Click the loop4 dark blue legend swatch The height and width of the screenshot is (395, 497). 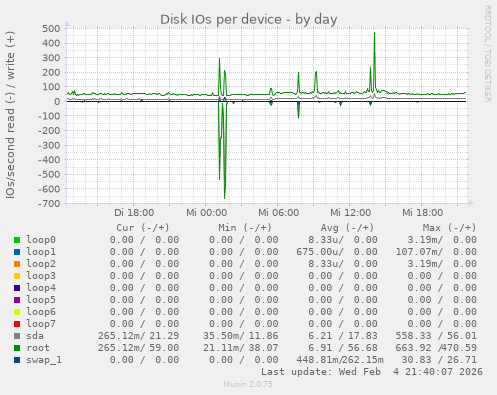(17, 288)
